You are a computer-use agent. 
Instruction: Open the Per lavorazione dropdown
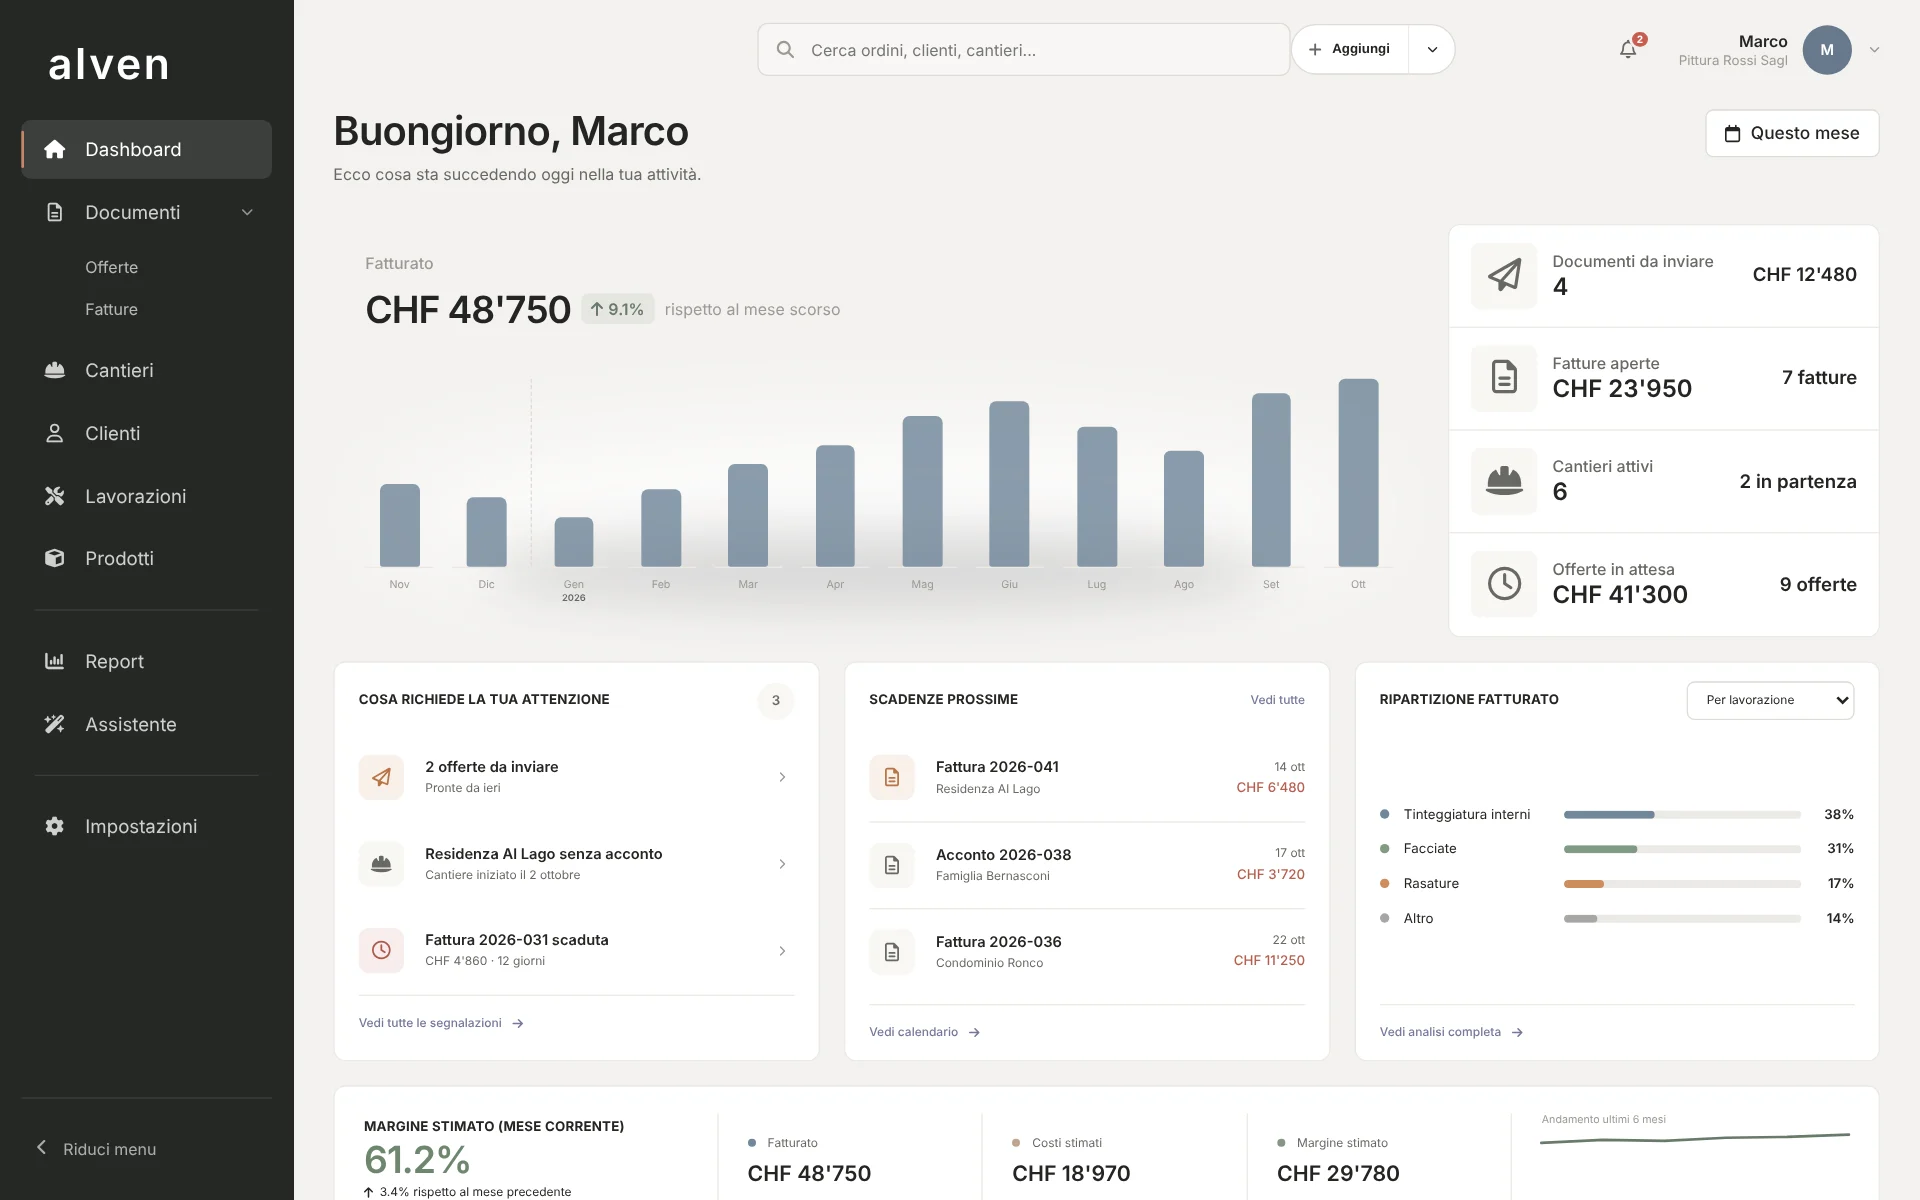click(x=1770, y=700)
